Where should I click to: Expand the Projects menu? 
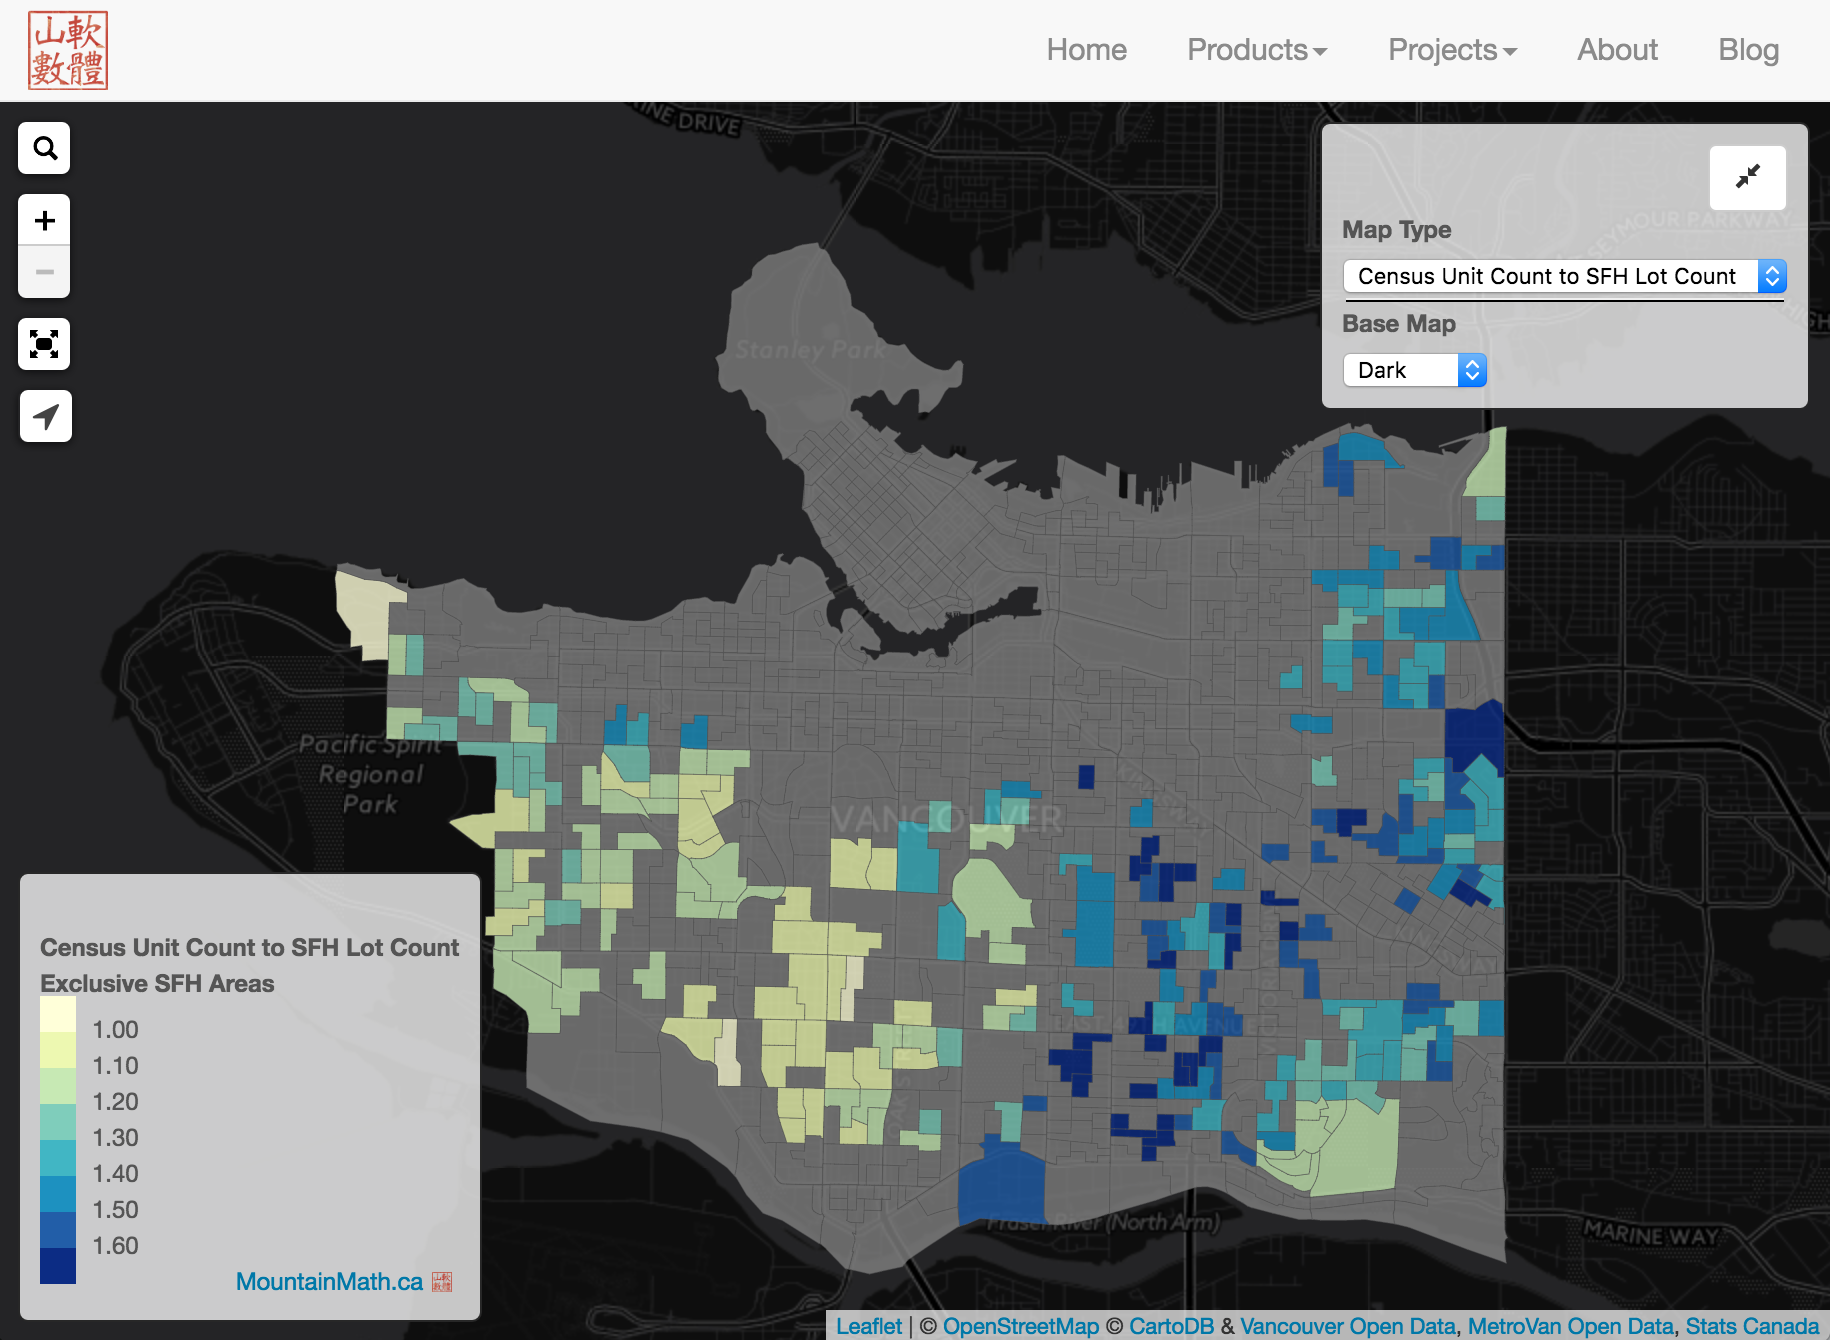point(1451,50)
